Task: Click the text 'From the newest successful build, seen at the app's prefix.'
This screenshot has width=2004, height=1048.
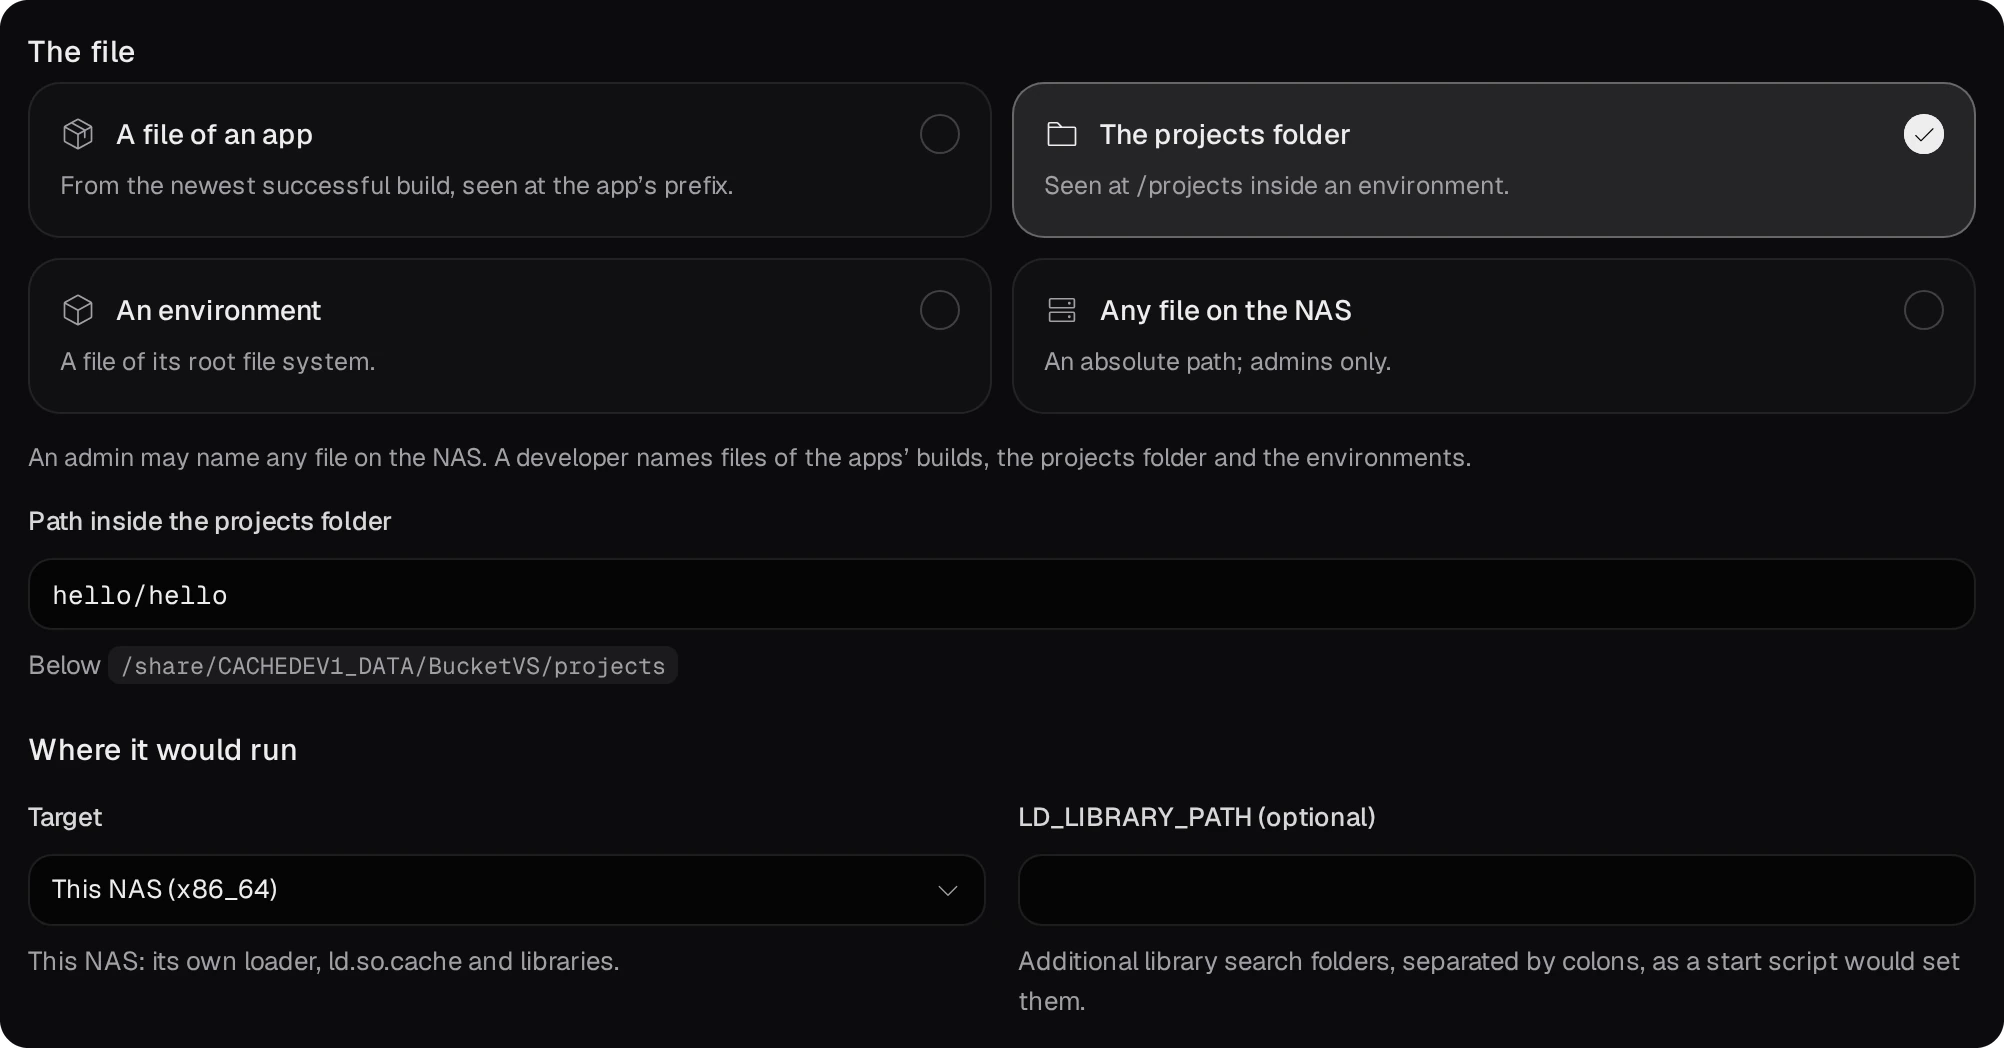Action: tap(397, 186)
